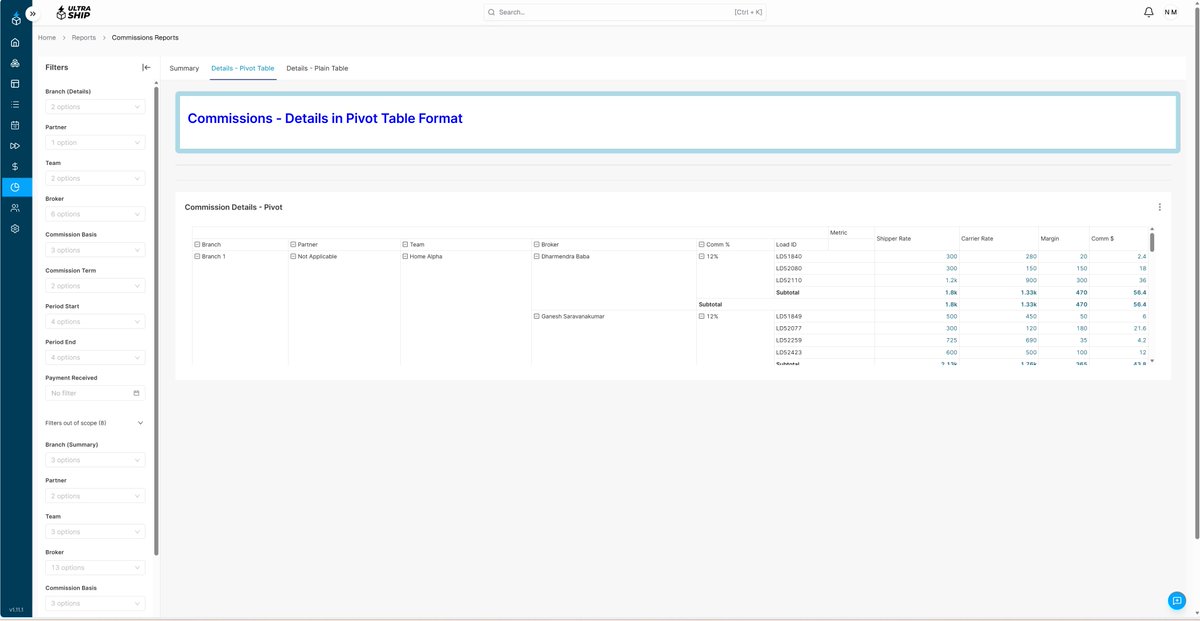Select the Details - Pivot Table tab
This screenshot has height=621, width=1200.
click(x=243, y=68)
